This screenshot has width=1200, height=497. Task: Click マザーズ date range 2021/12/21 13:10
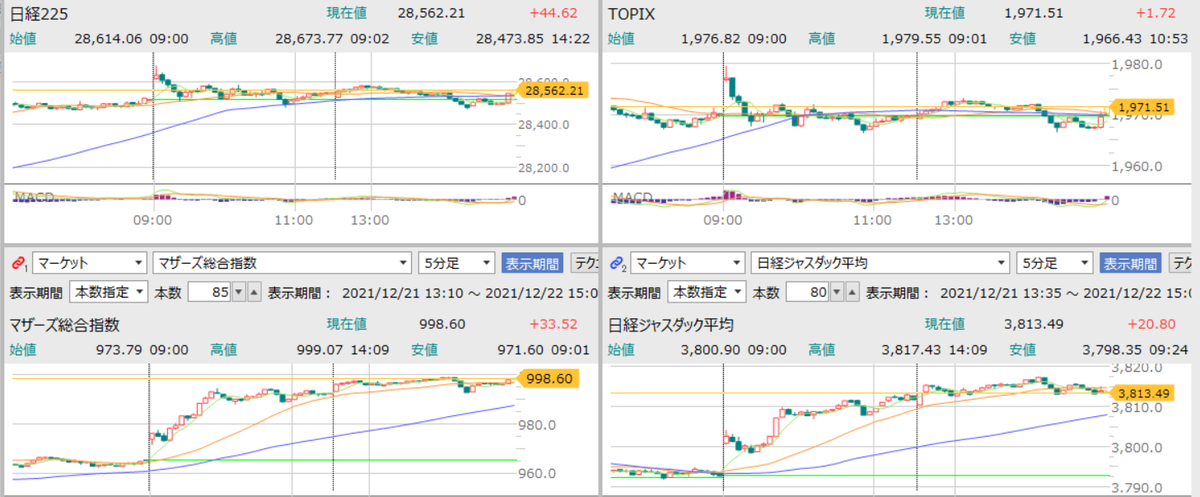click(400, 292)
